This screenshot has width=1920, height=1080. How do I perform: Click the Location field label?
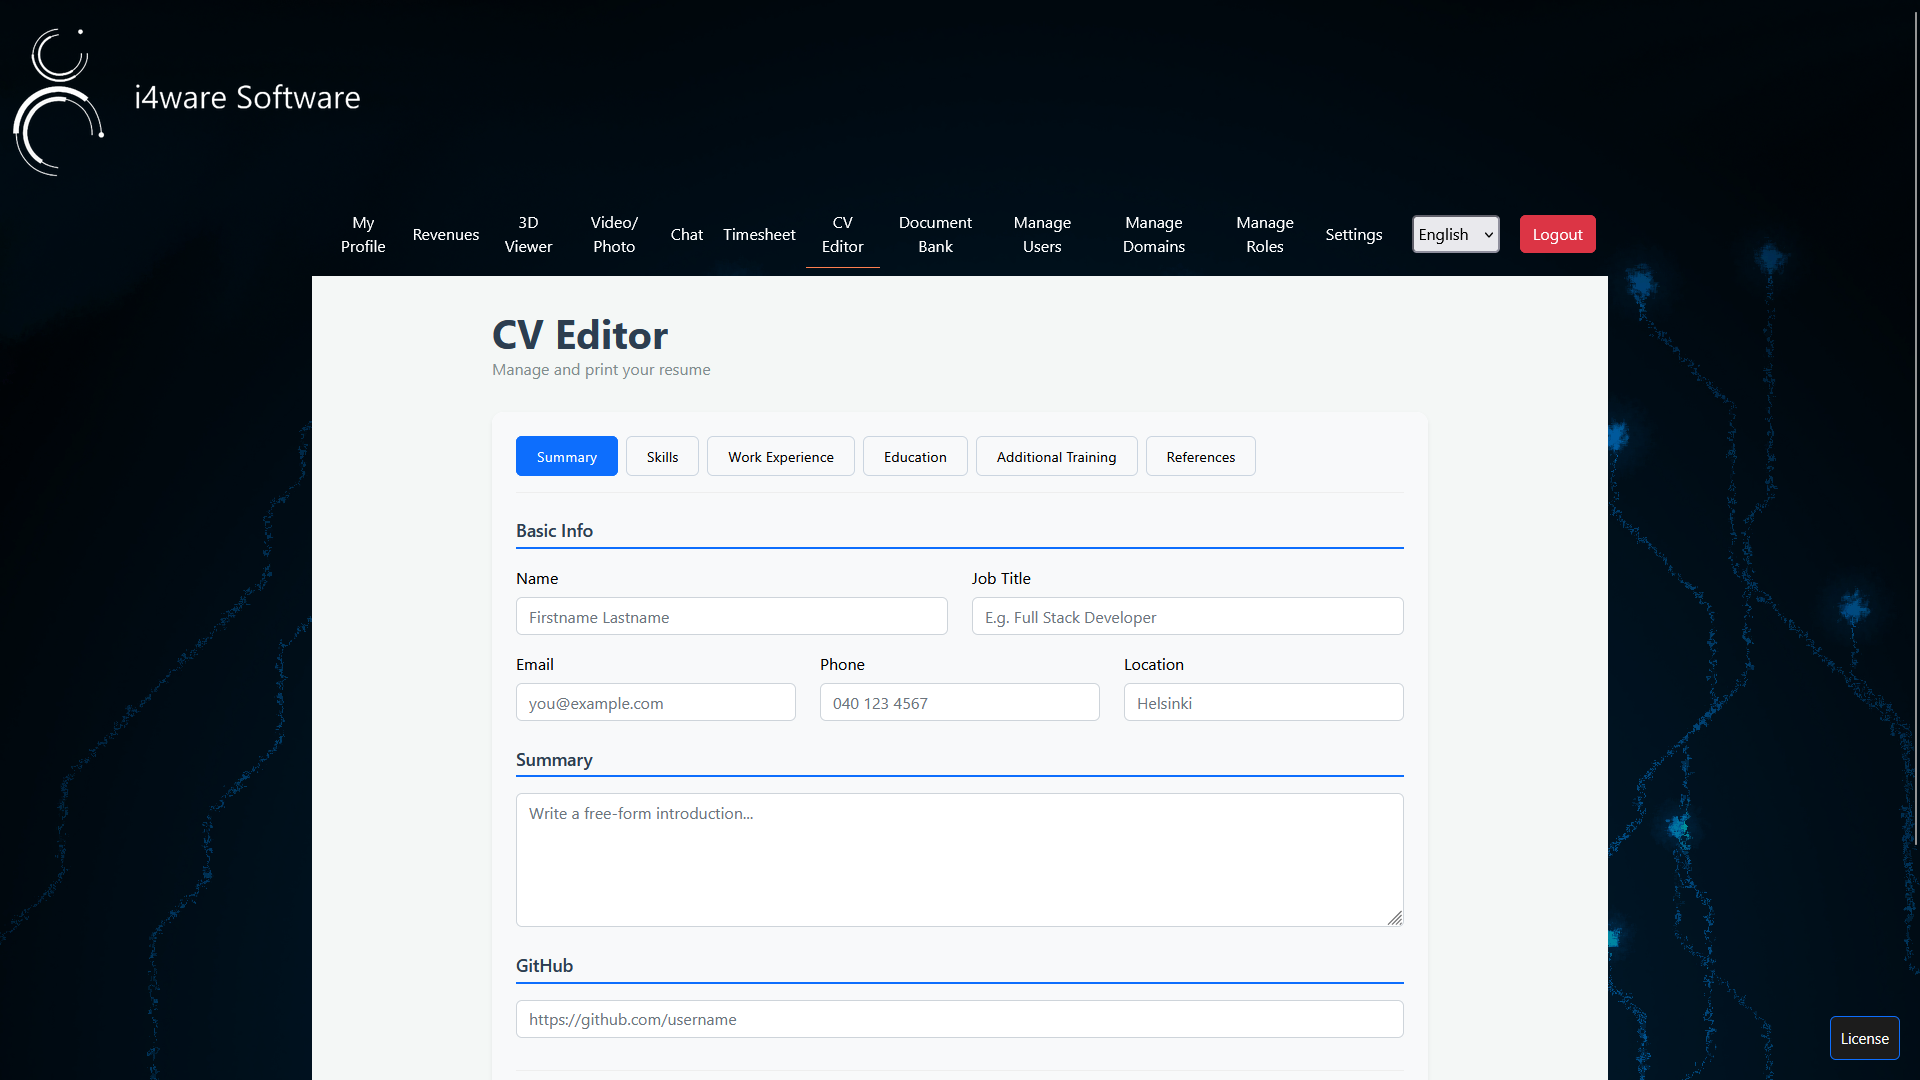pos(1154,664)
